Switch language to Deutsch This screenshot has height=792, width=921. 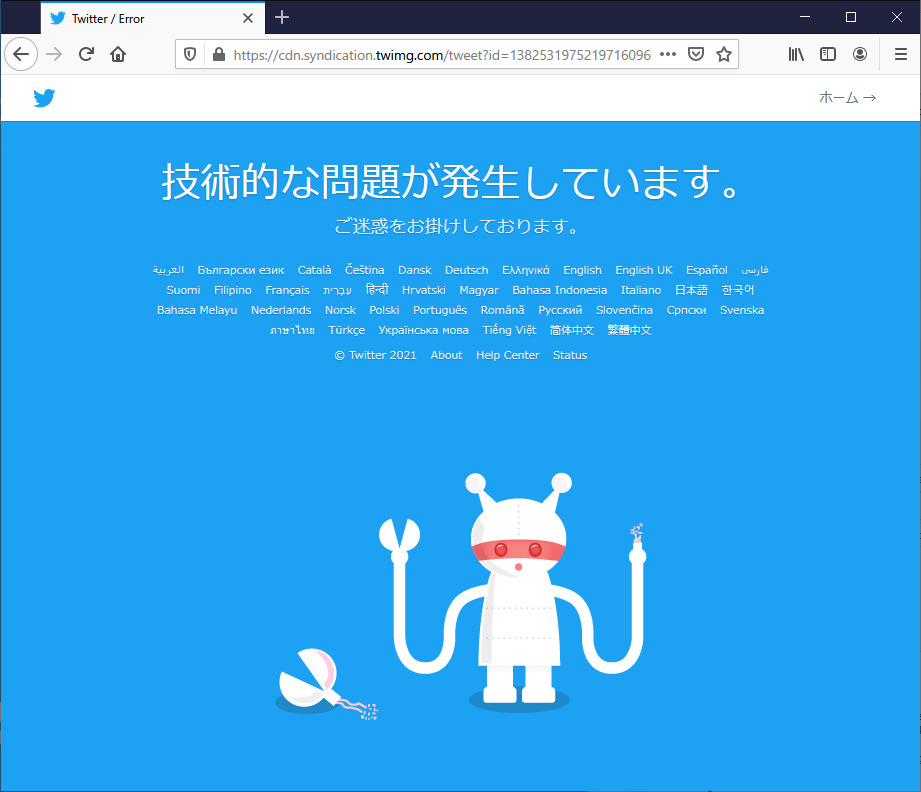[x=466, y=270]
